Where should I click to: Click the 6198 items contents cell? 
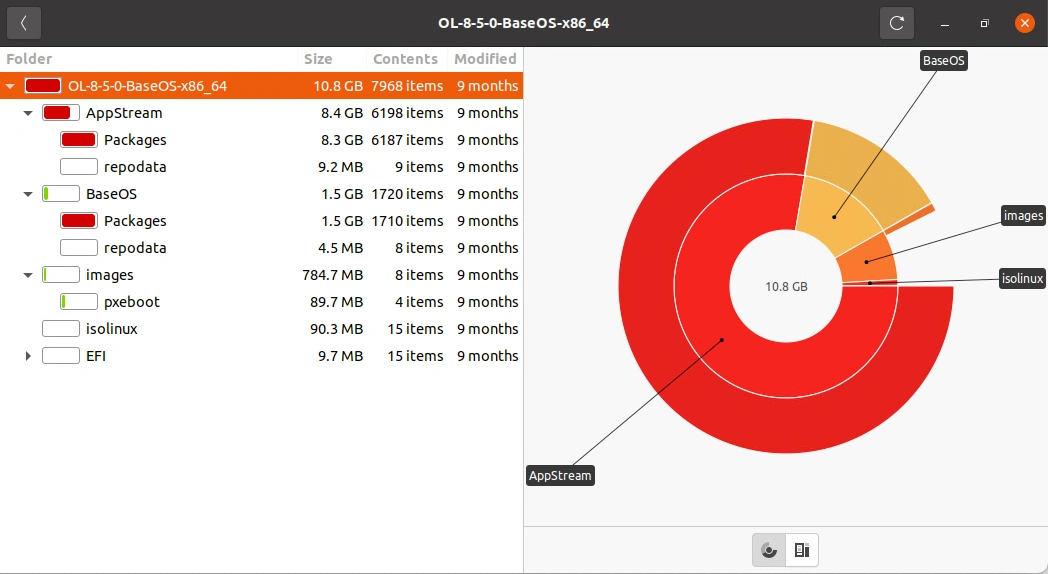pyautogui.click(x=407, y=113)
